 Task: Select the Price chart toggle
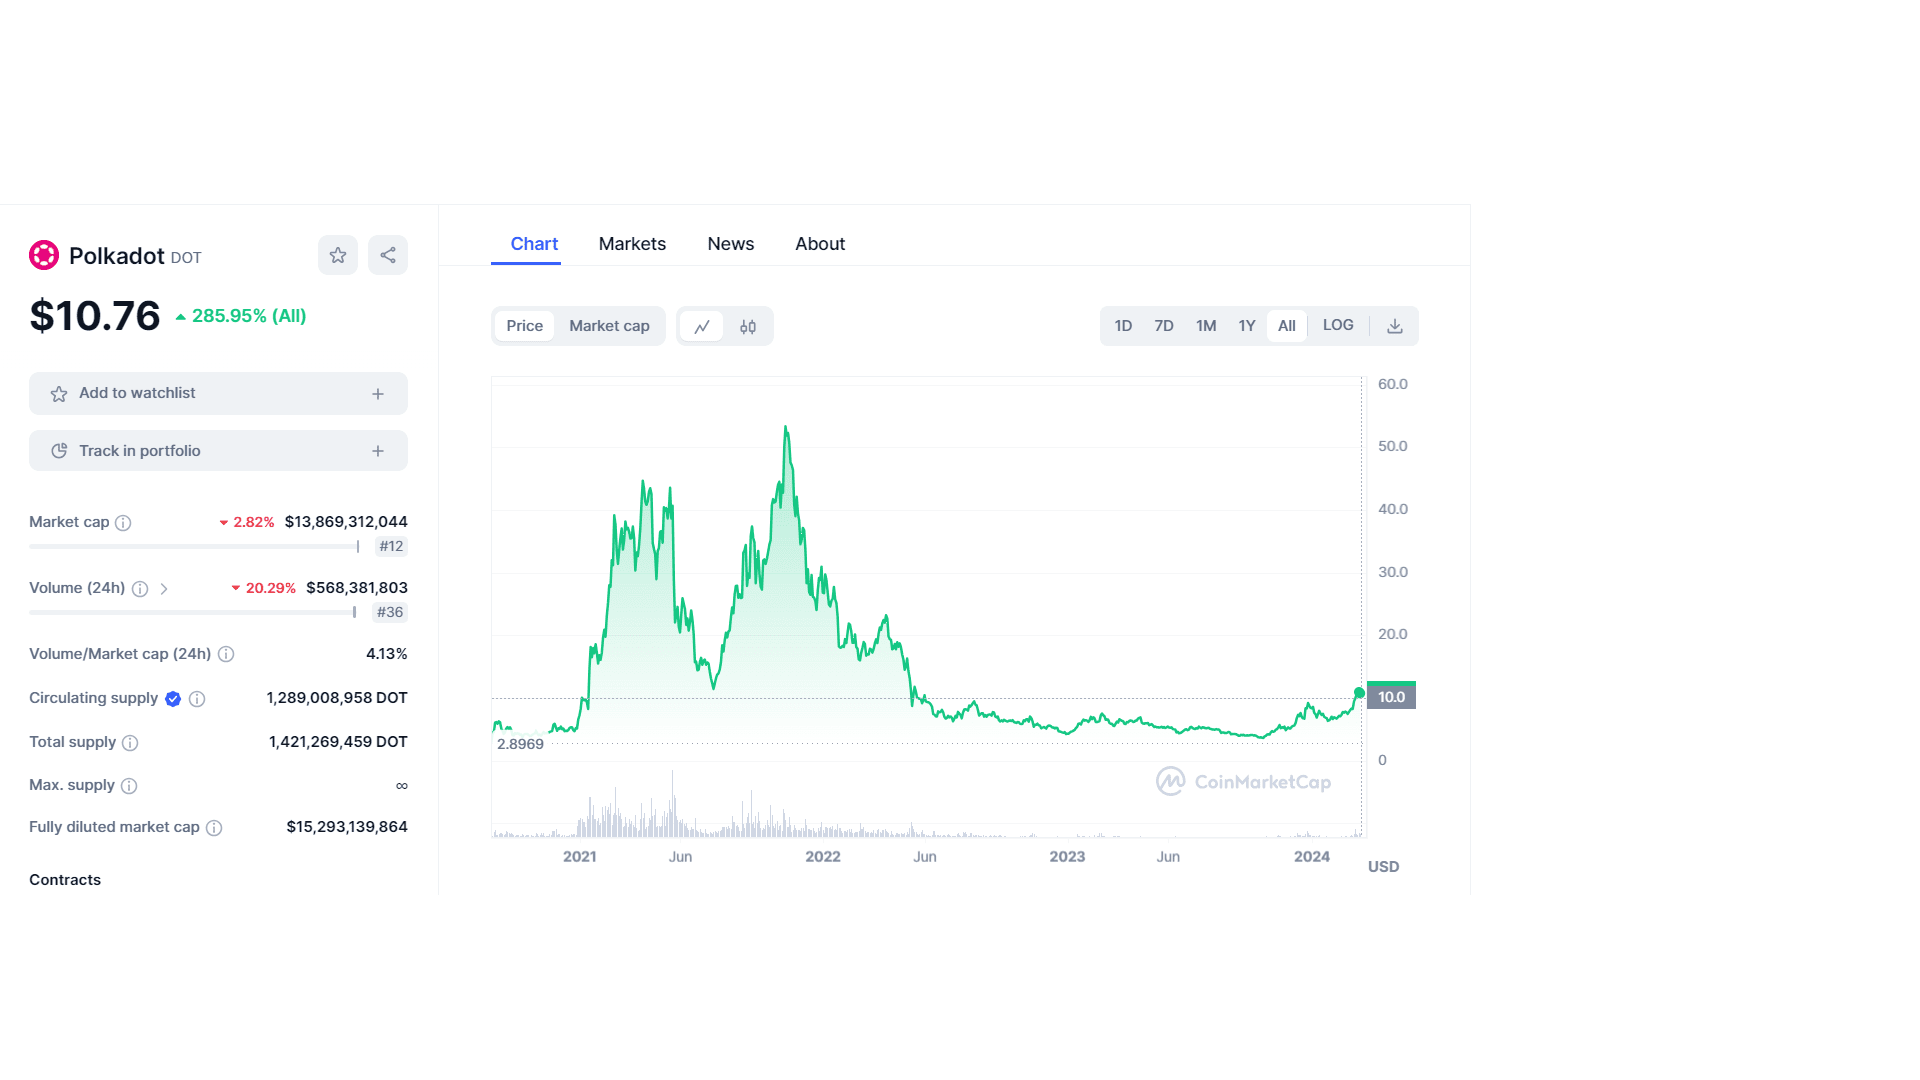coord(524,326)
